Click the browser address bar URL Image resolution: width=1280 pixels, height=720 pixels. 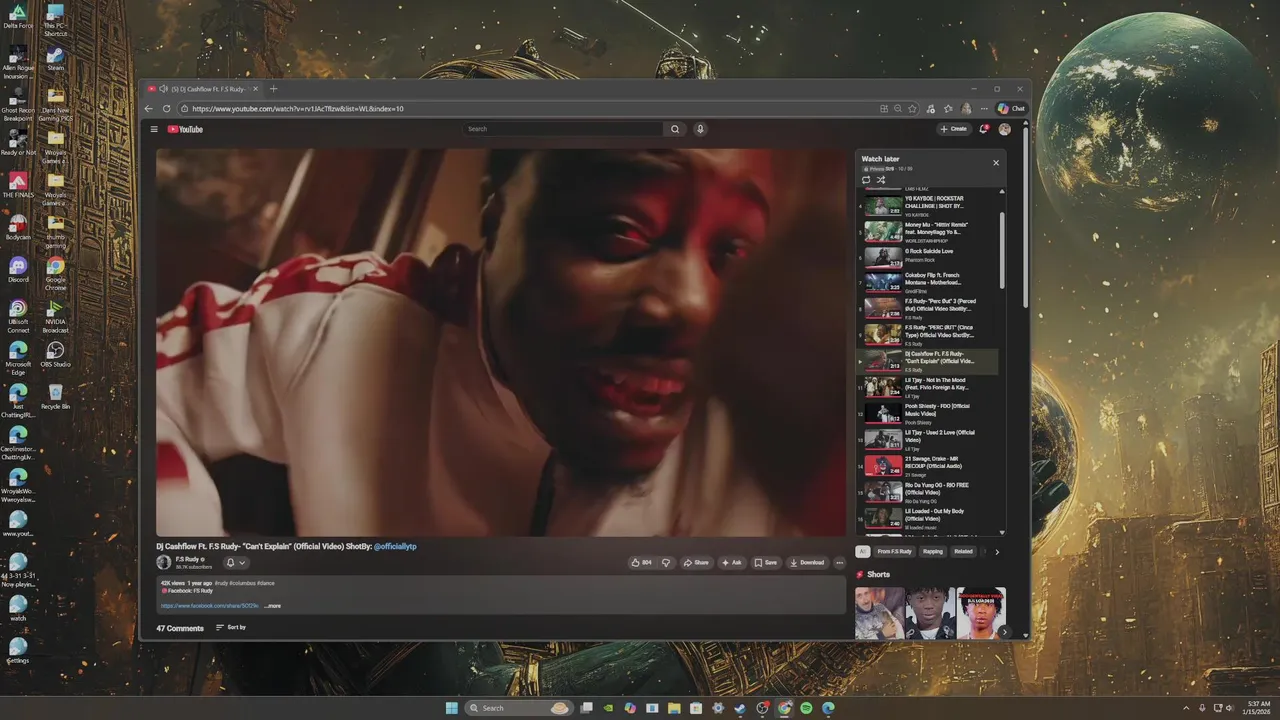click(x=298, y=108)
